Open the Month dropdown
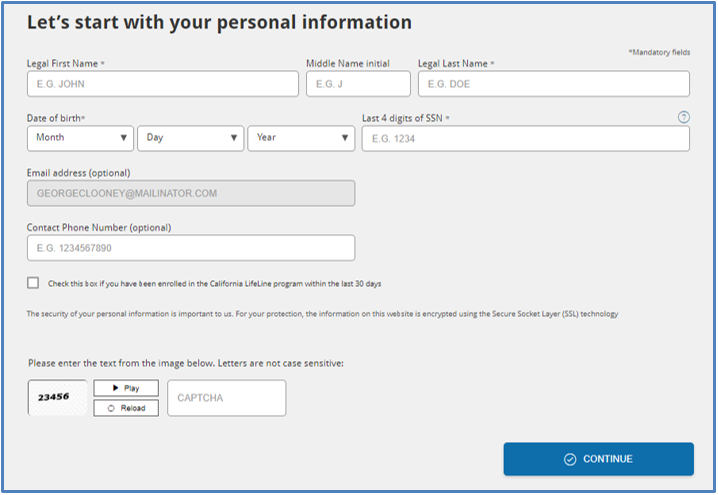This screenshot has height=495, width=718. pyautogui.click(x=80, y=138)
